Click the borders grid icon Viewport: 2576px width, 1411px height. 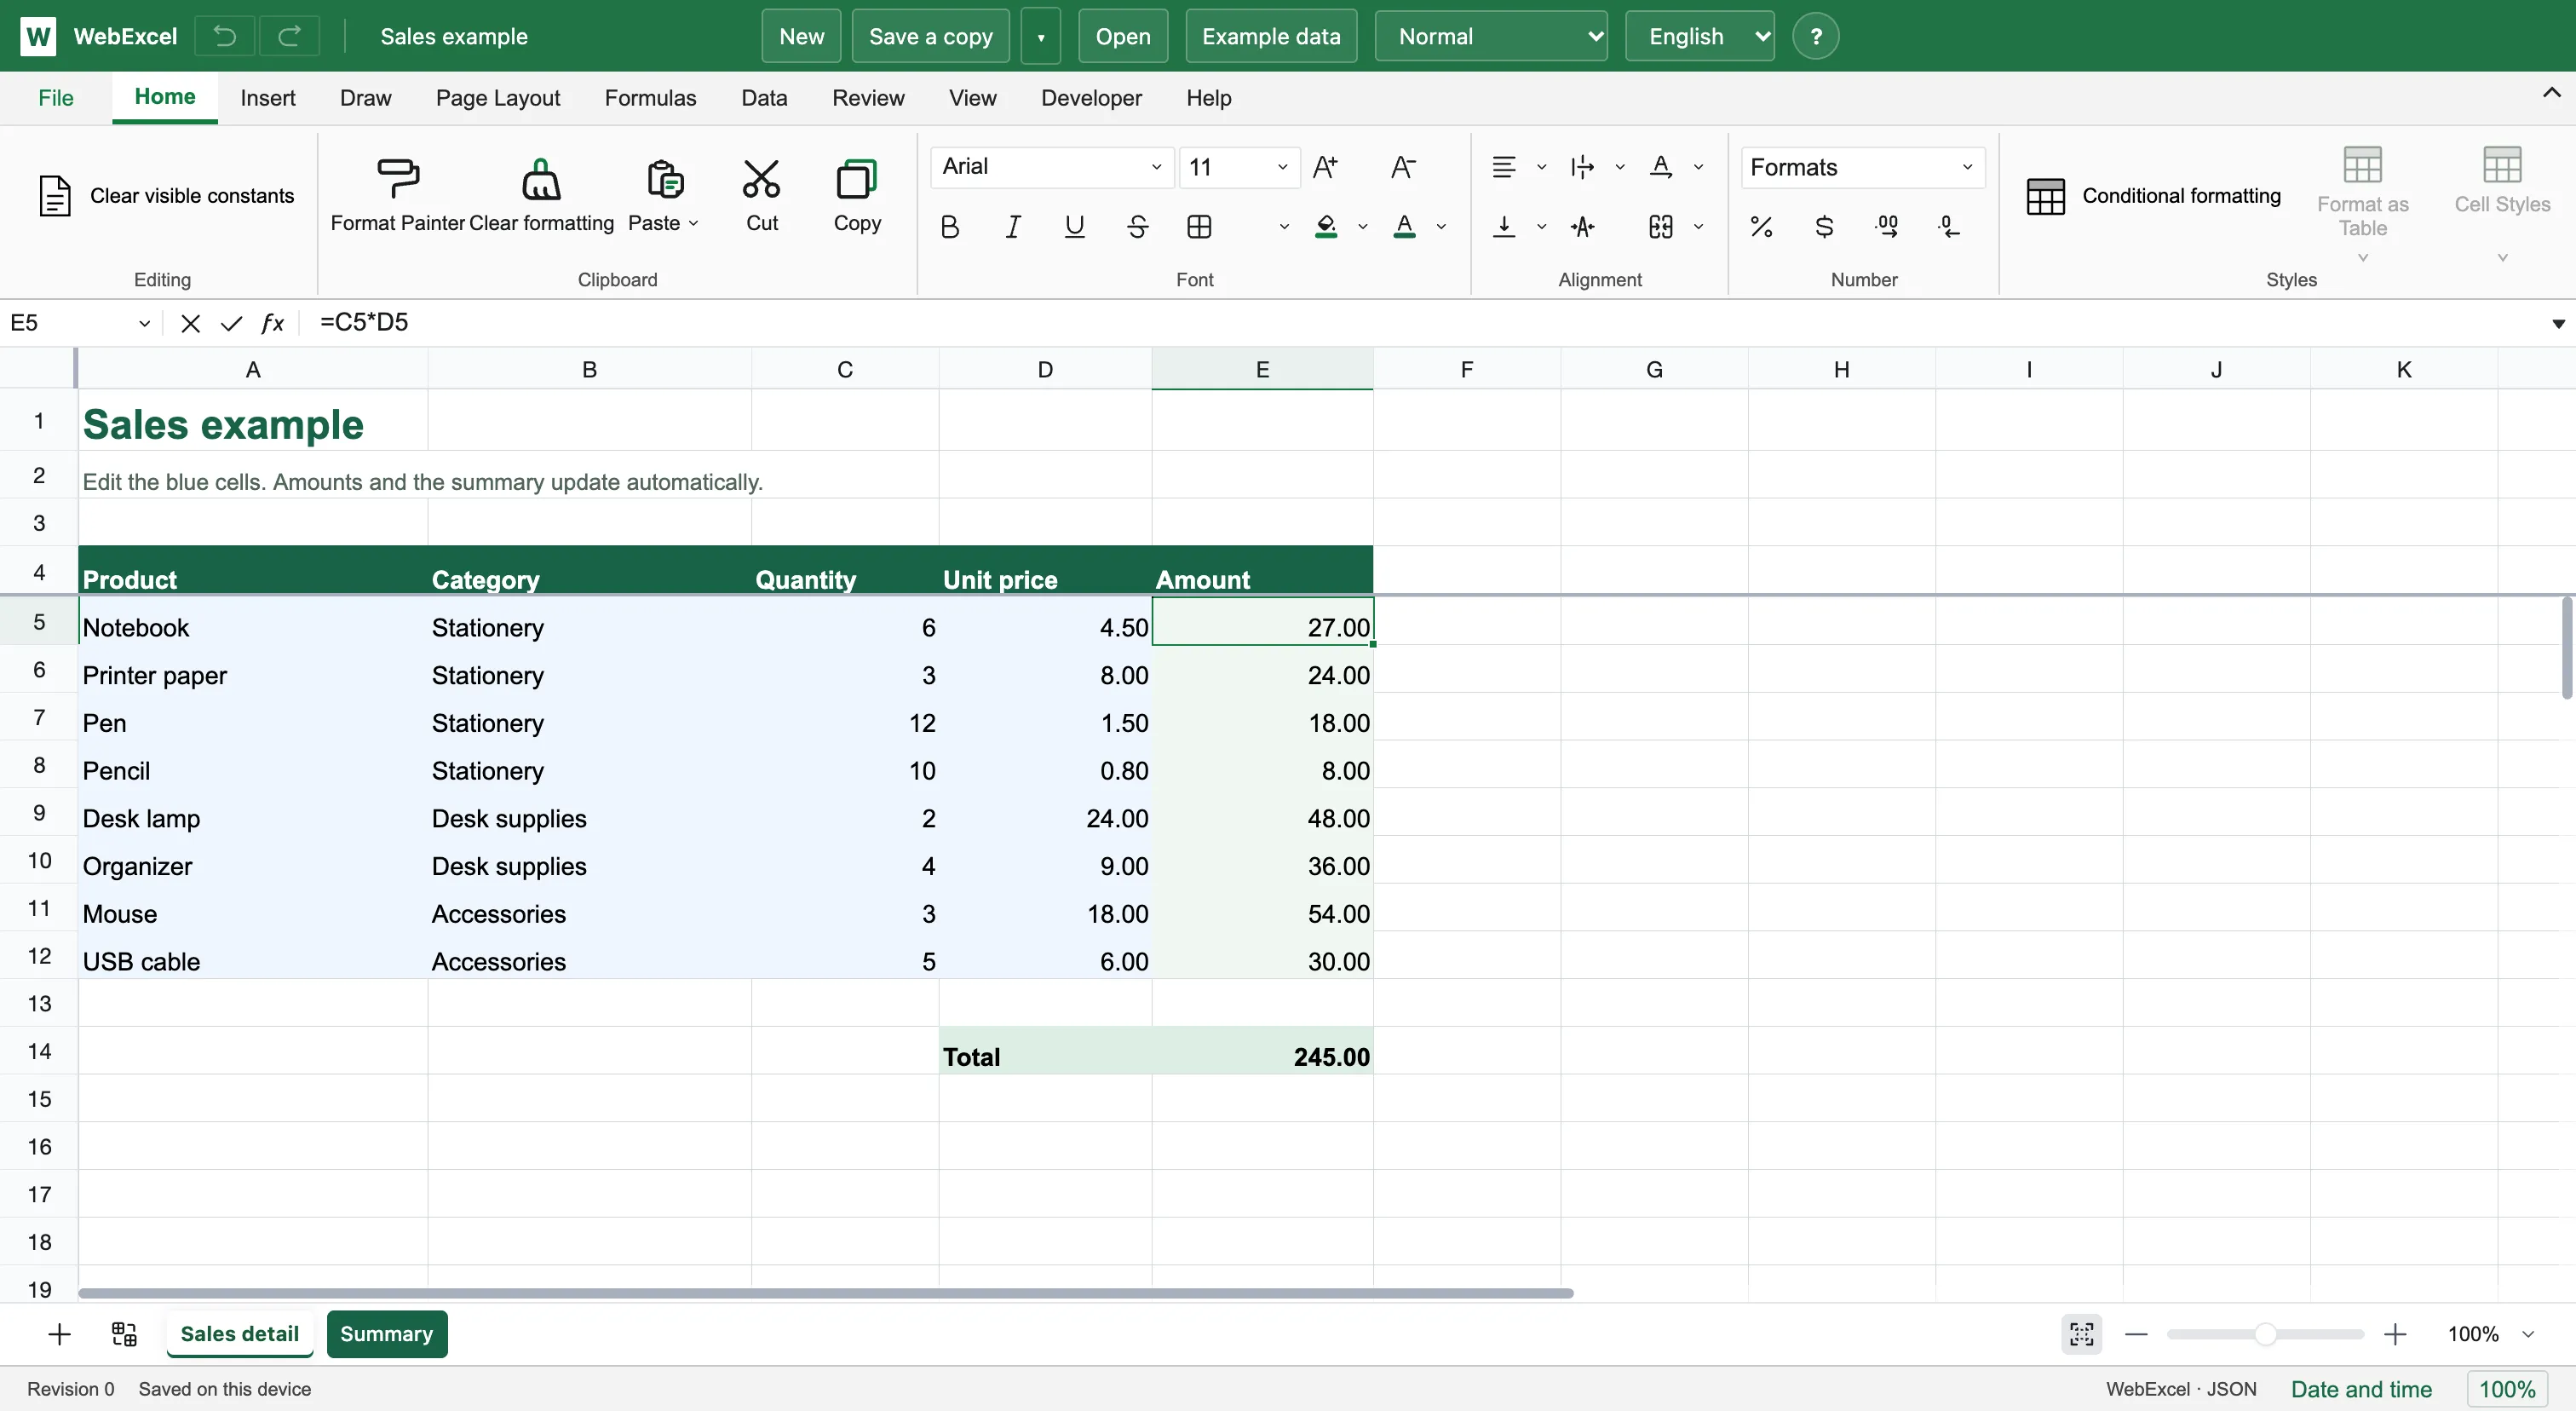point(1199,227)
